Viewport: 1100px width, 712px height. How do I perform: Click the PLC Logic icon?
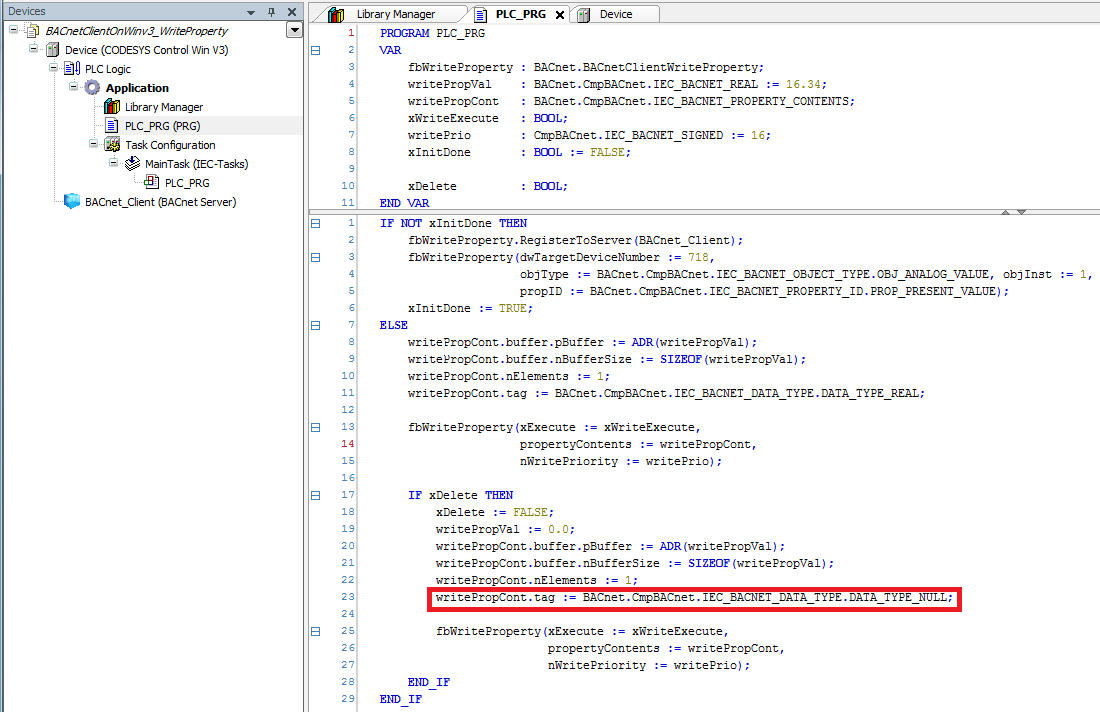72,69
